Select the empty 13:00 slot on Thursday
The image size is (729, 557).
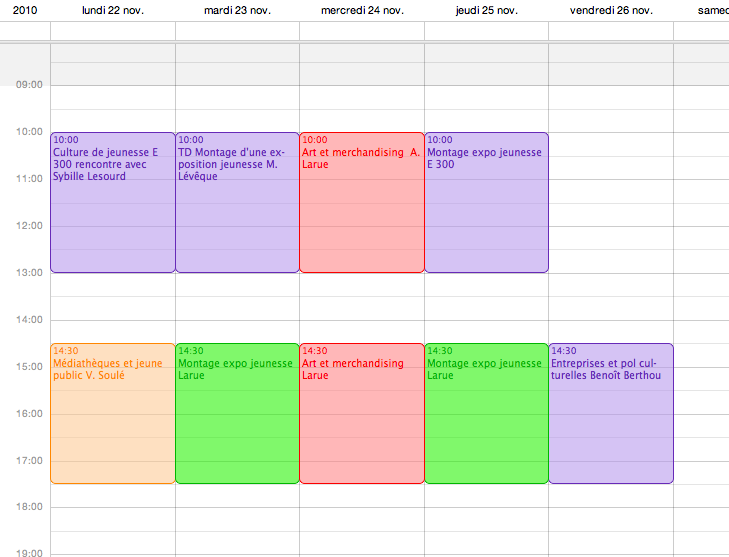[486, 284]
